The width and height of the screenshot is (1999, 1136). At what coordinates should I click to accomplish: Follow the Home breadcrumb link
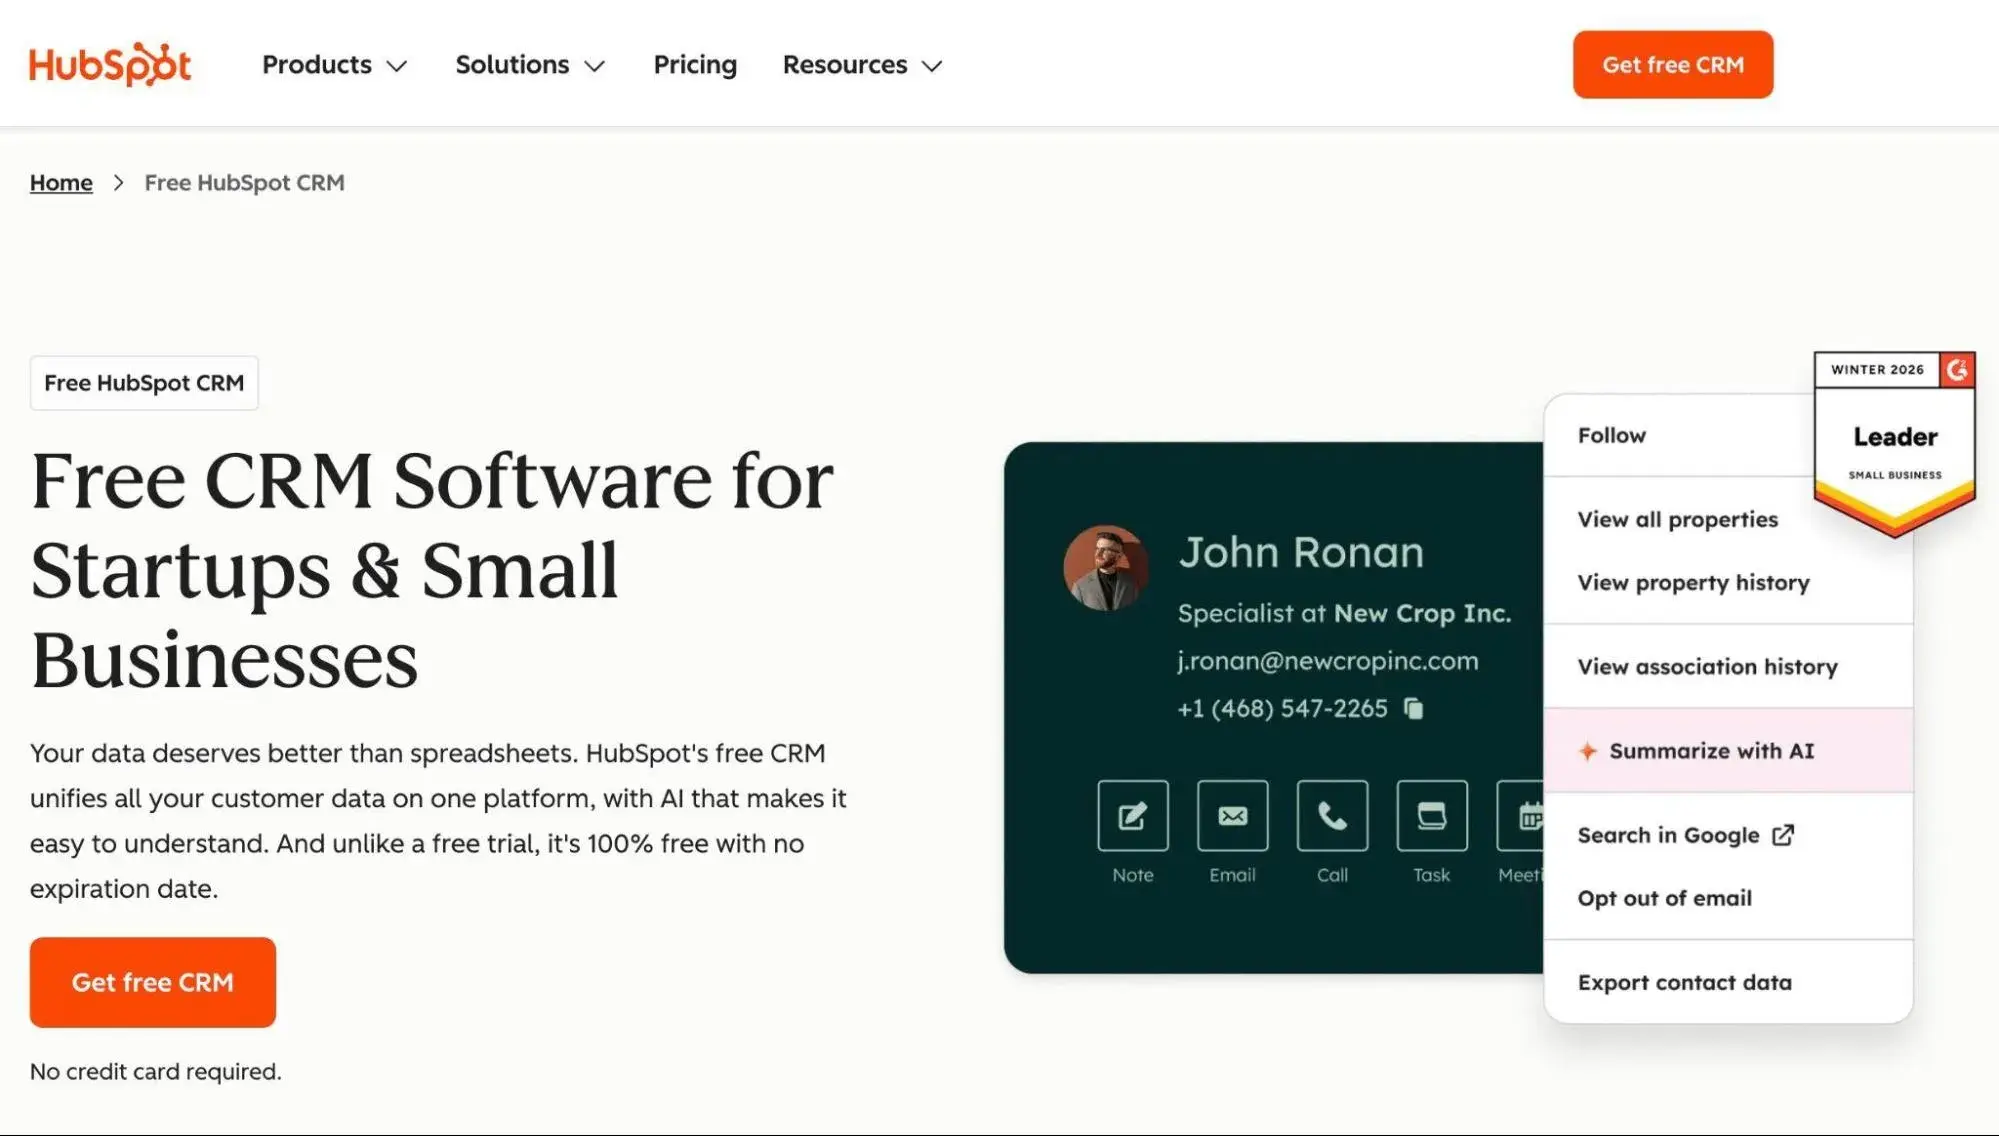tap(61, 182)
